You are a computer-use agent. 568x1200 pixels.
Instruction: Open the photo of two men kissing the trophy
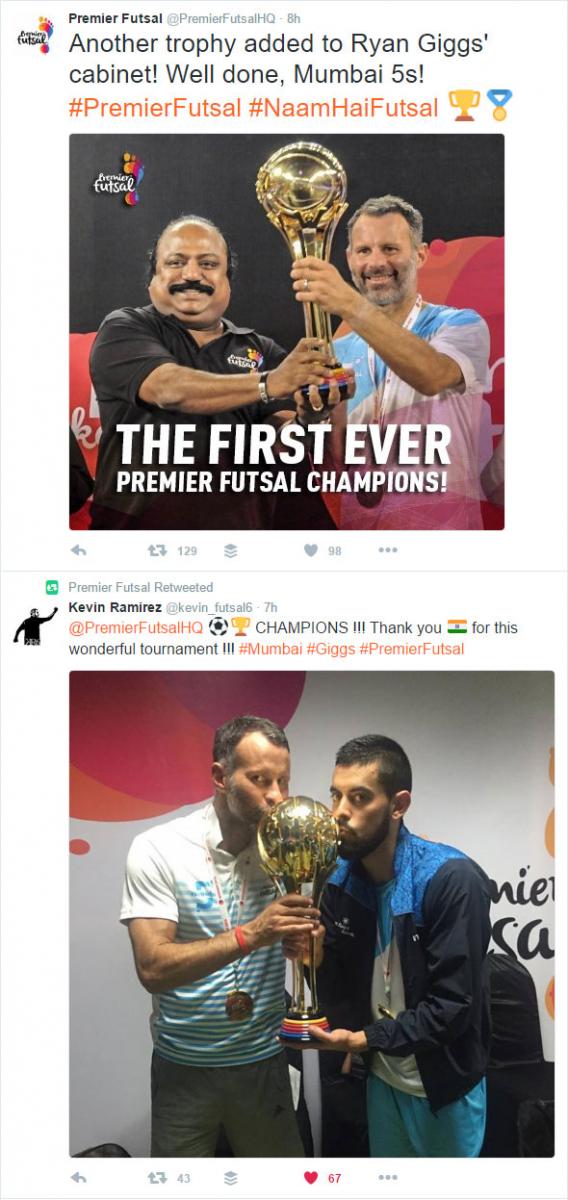(x=311, y=913)
